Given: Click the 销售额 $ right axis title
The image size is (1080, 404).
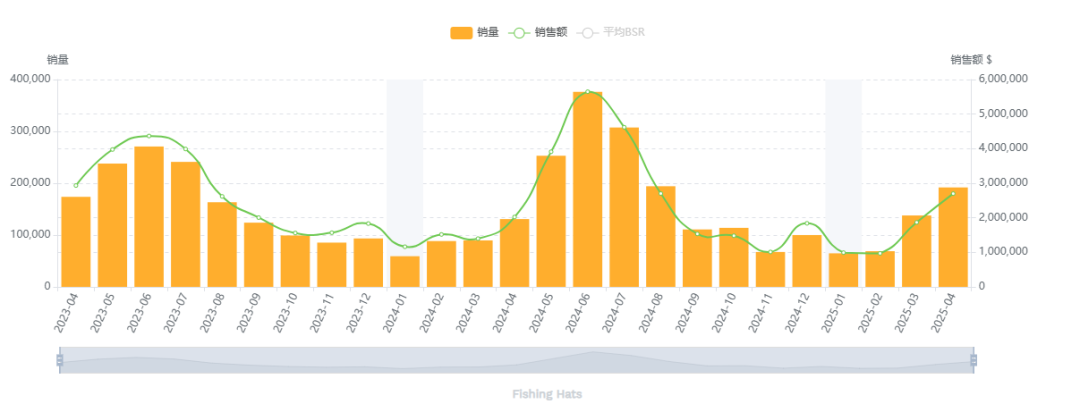Looking at the screenshot, I should pyautogui.click(x=971, y=60).
